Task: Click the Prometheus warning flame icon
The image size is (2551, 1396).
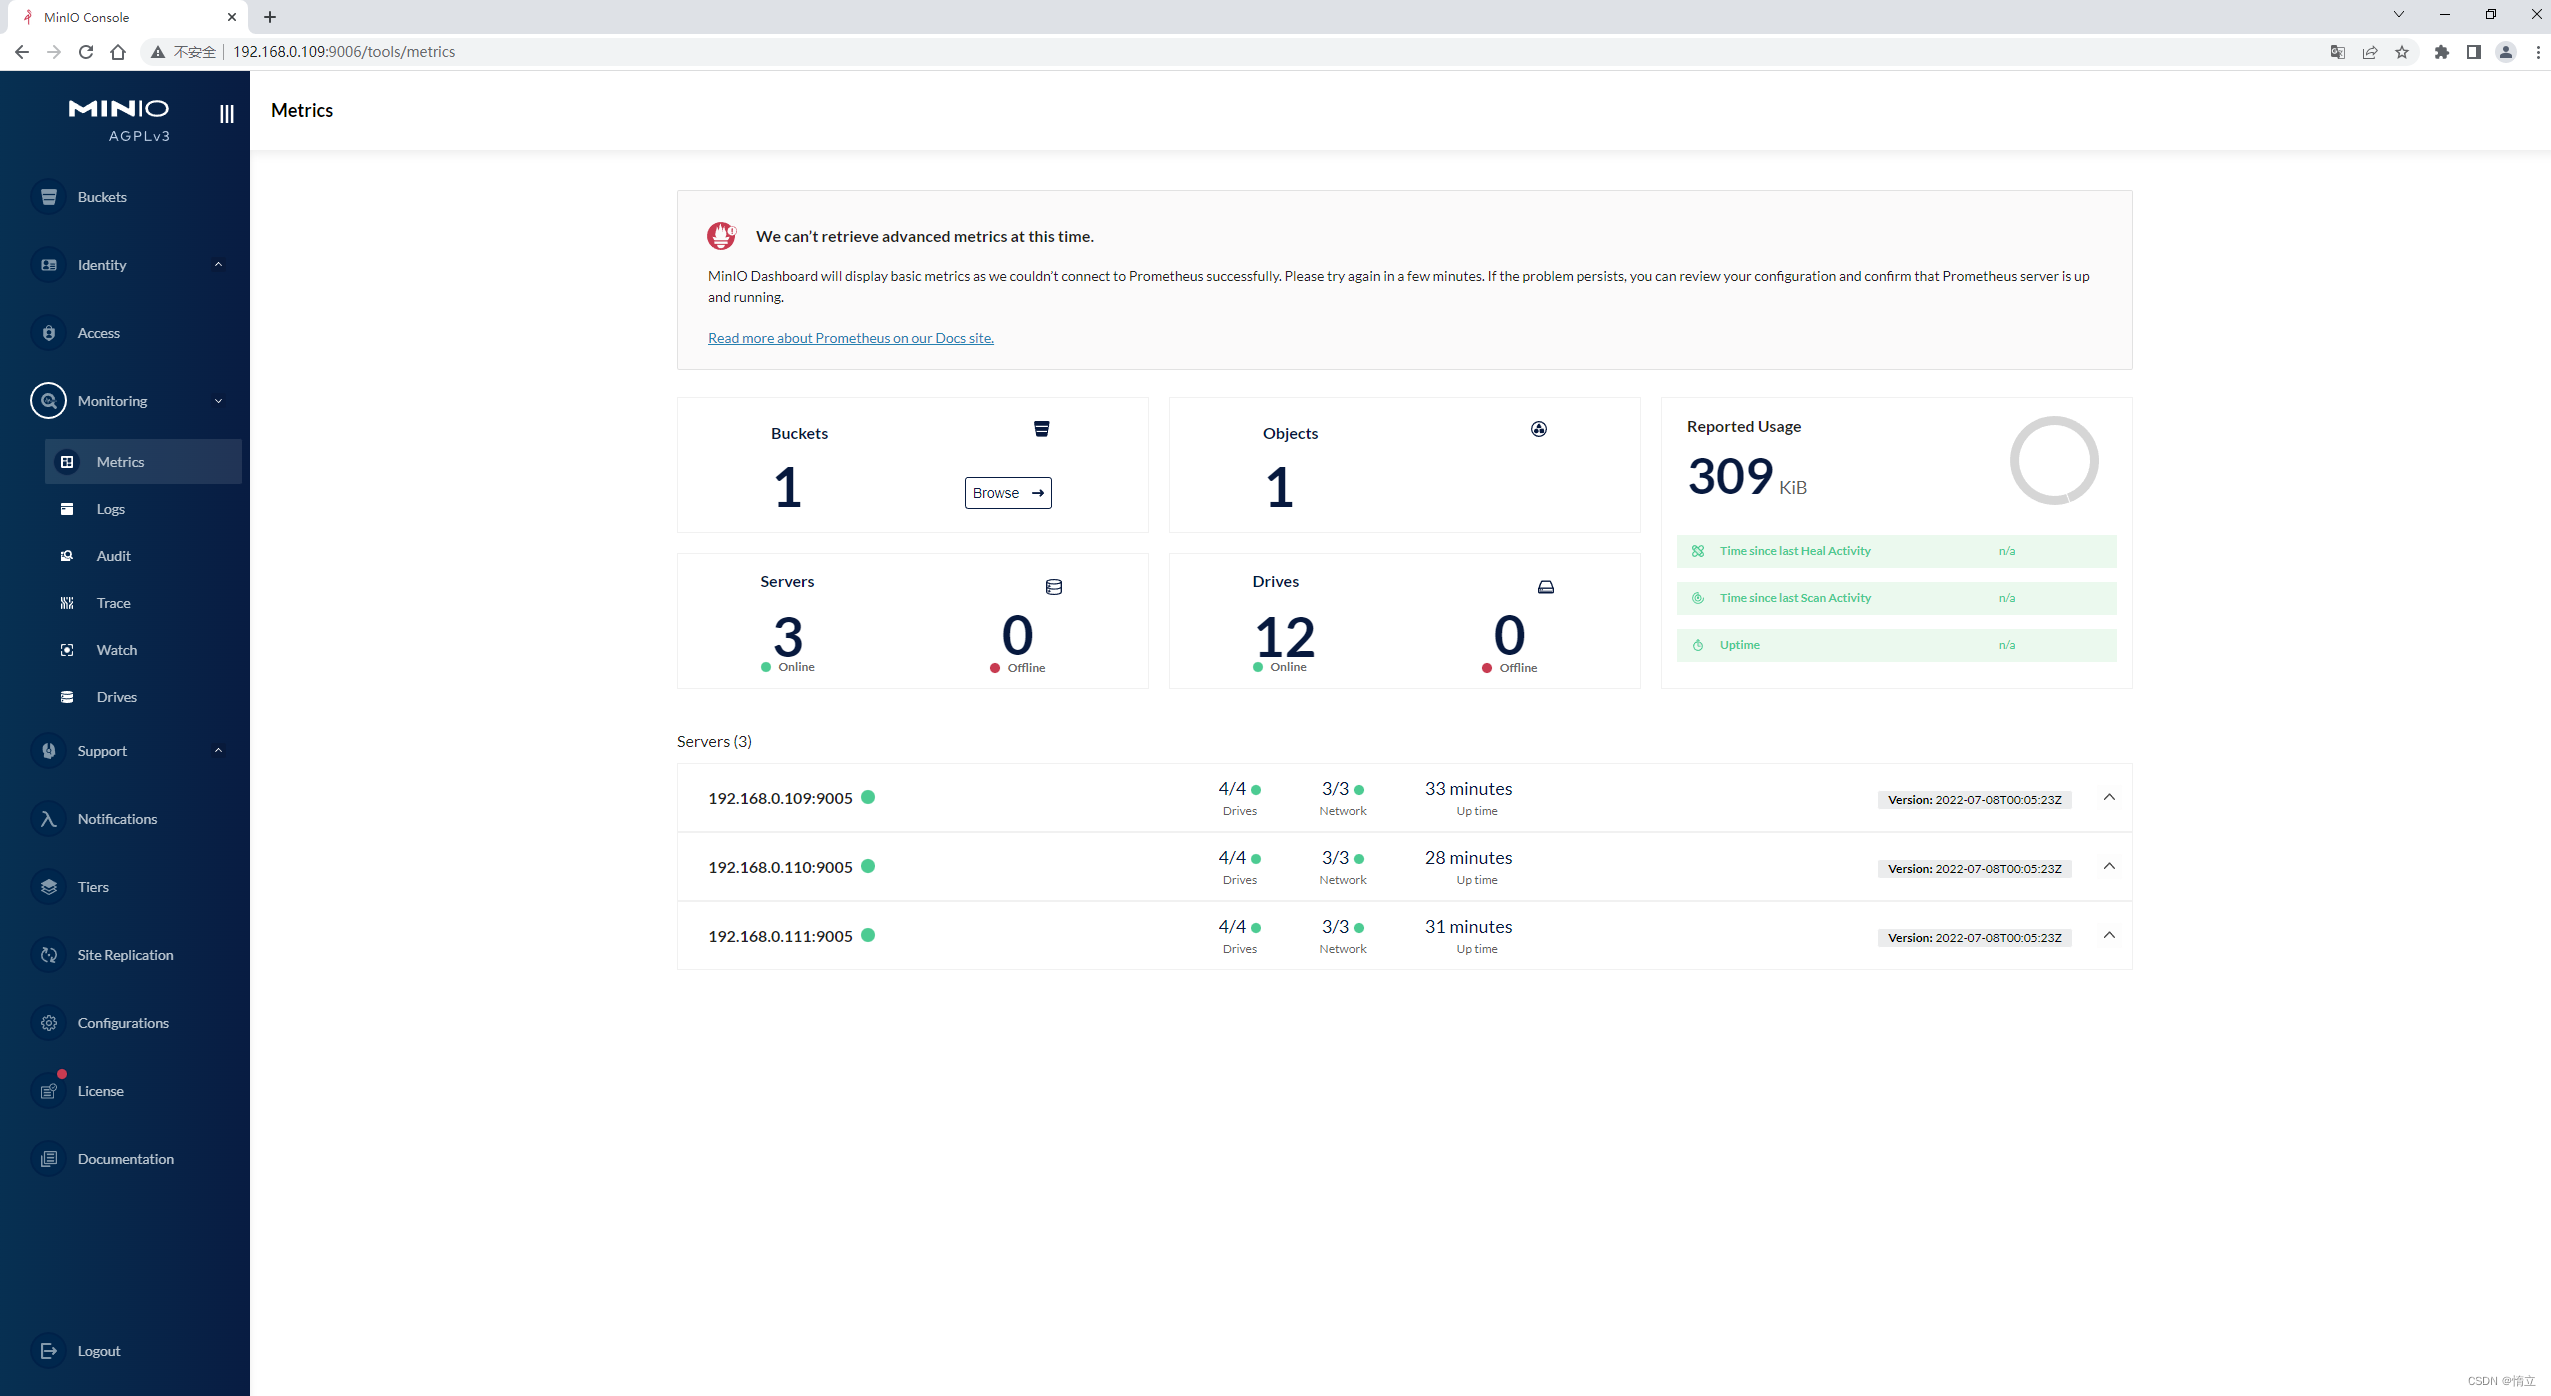Action: pyautogui.click(x=722, y=236)
